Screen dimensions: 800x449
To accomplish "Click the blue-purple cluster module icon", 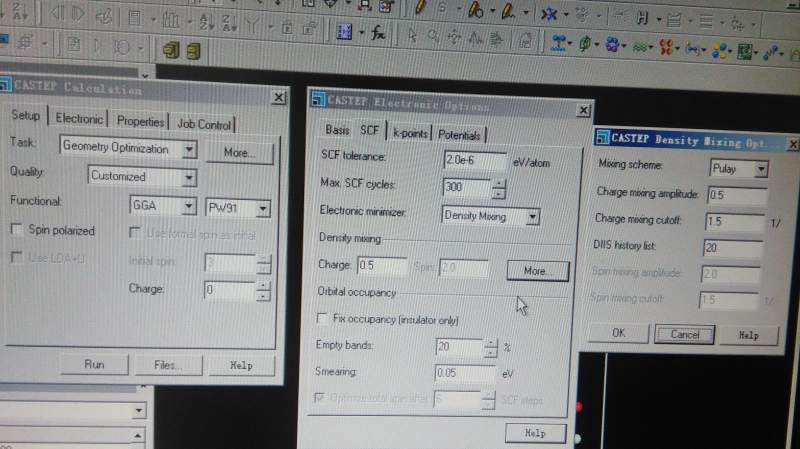I will [612, 45].
